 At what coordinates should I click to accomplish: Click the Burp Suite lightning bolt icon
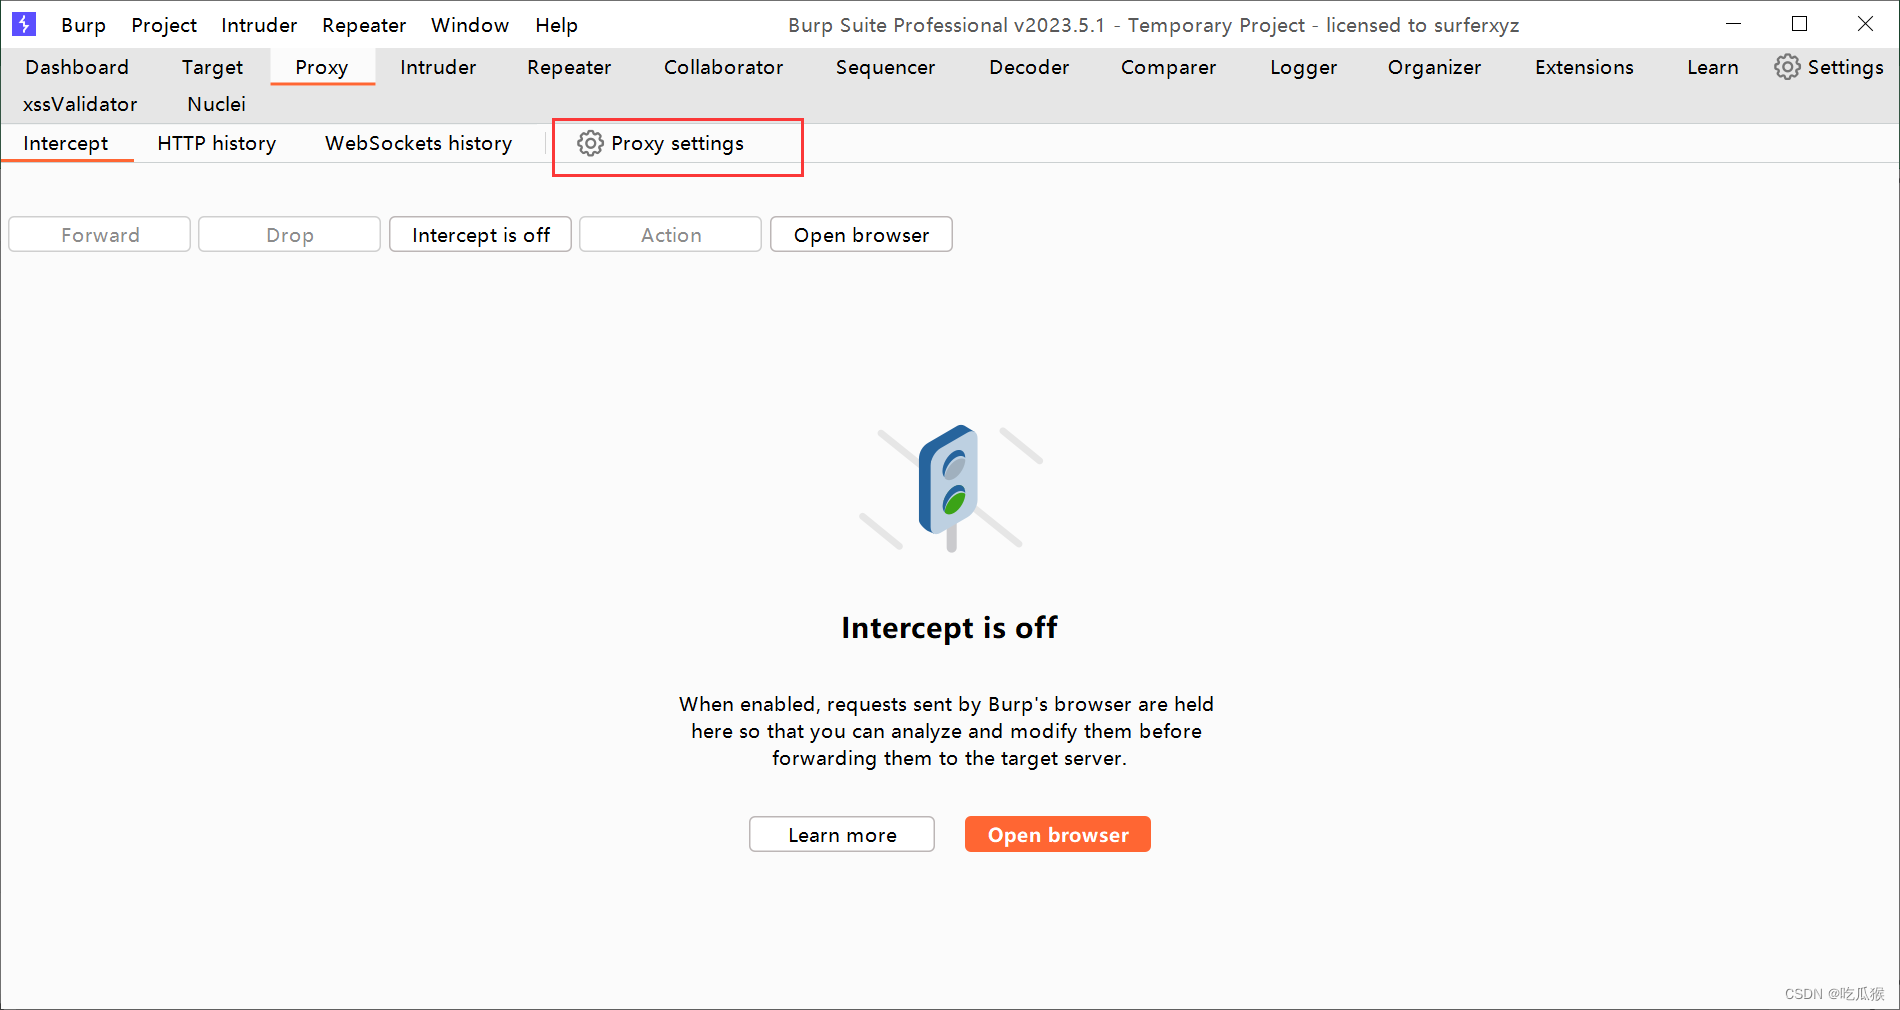23,24
